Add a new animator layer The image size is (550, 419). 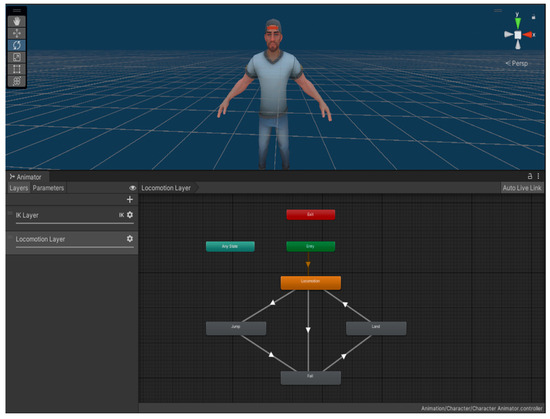coord(130,199)
